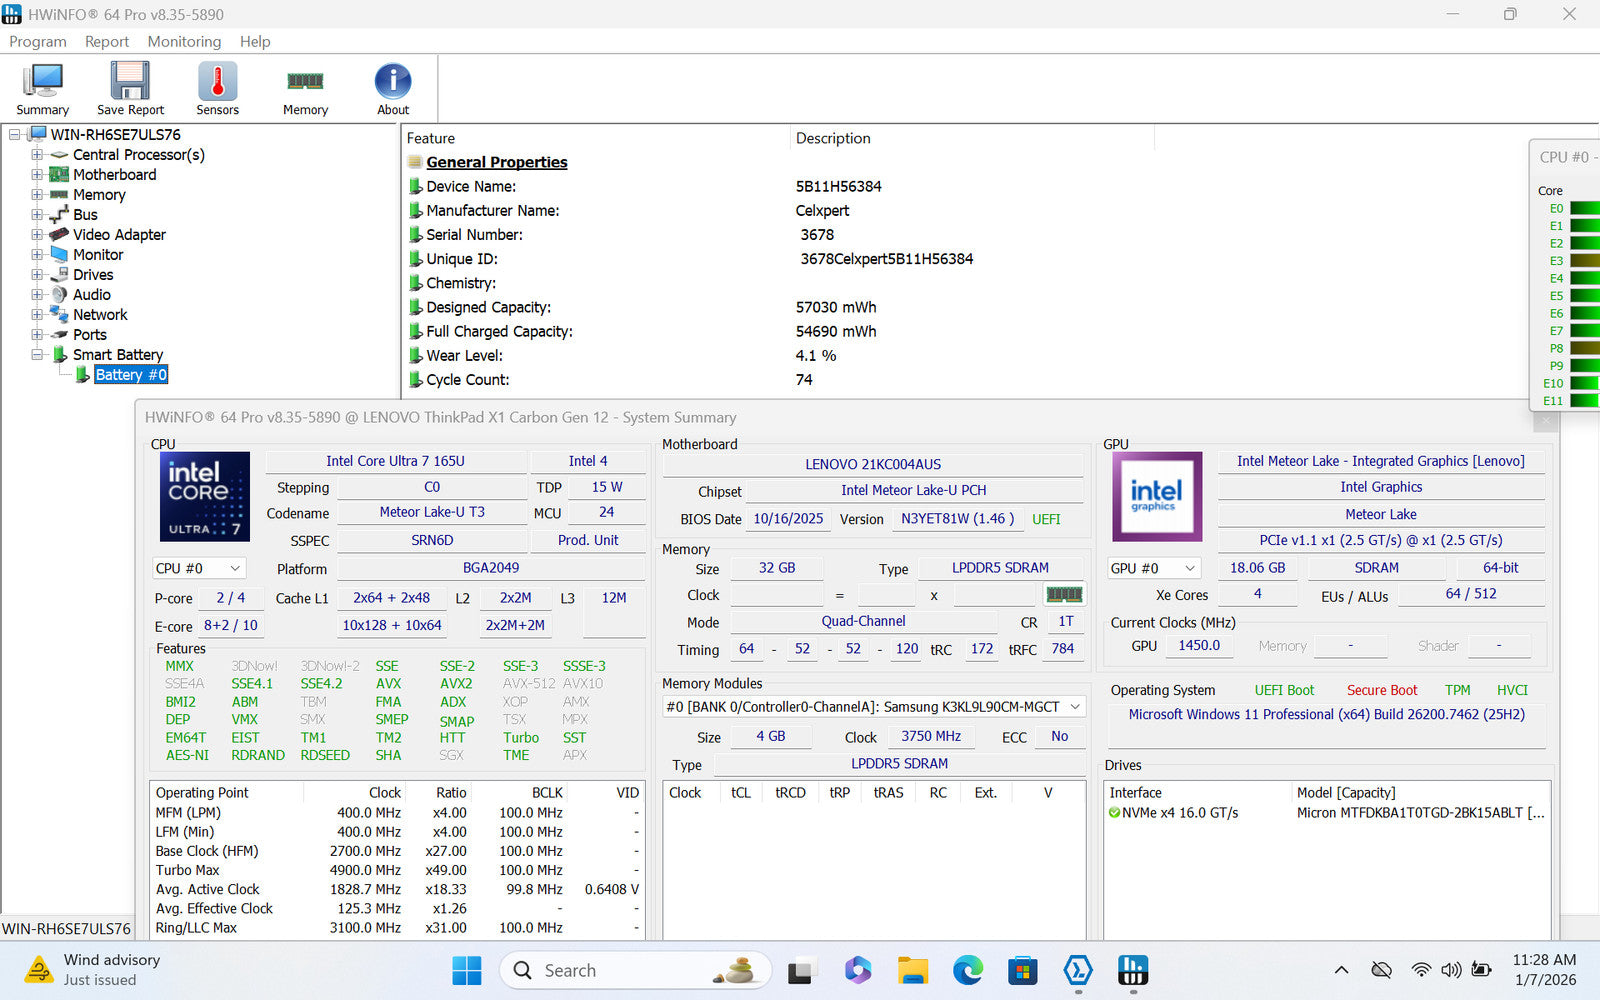Click the Windows Start button
This screenshot has height=1000, width=1600.
point(467,970)
